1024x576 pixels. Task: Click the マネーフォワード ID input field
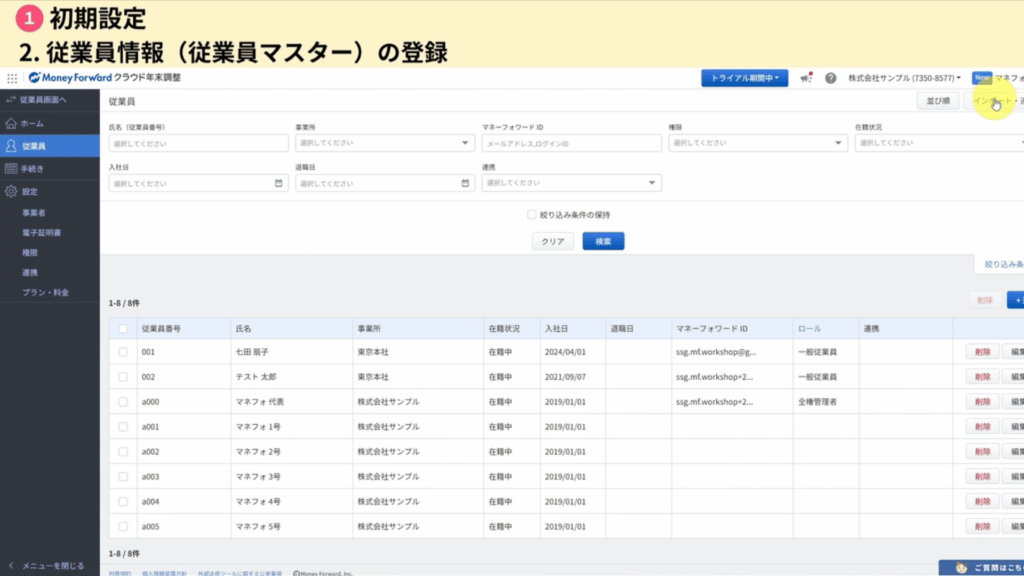571,143
